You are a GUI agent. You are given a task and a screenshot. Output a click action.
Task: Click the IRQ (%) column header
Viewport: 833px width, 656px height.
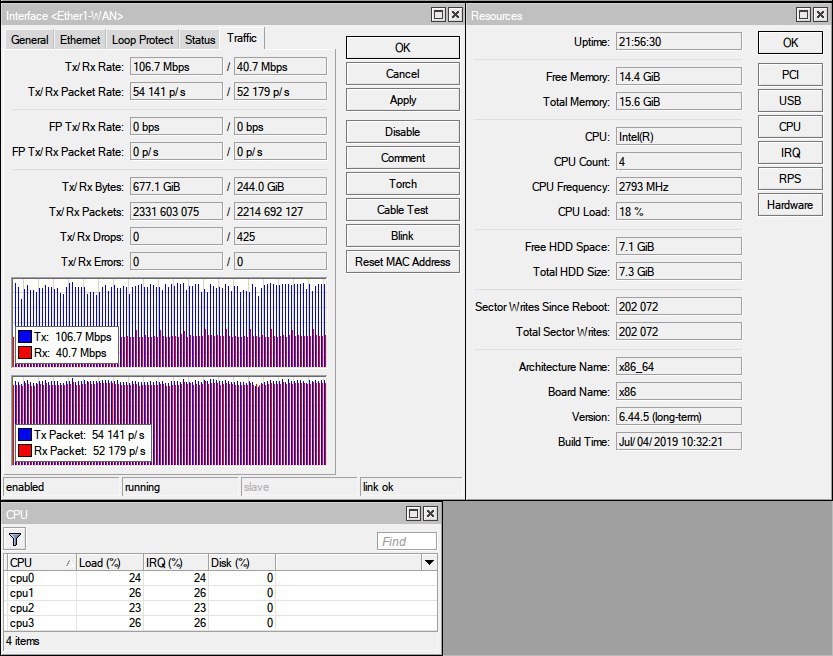pos(176,563)
